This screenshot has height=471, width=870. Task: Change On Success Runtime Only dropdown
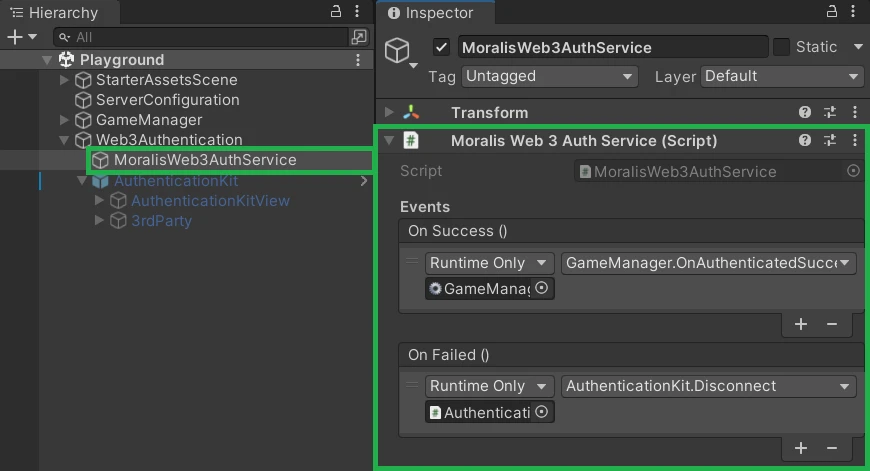click(489, 263)
